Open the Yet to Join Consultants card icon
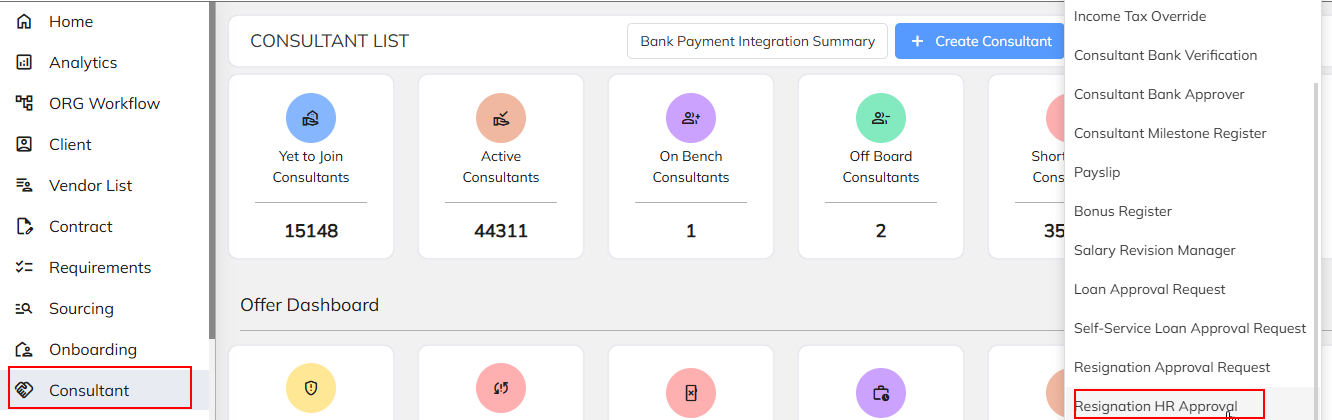1332x420 pixels. tap(311, 117)
